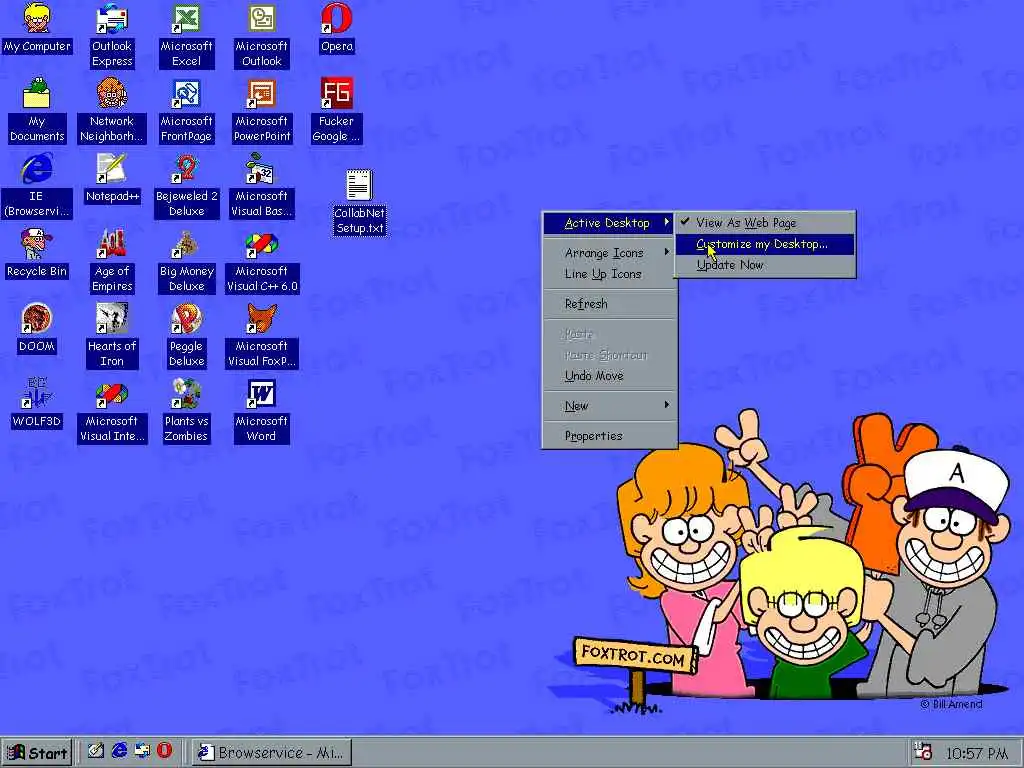Open Properties from the context menu
Image resolution: width=1024 pixels, height=768 pixels.
coord(609,436)
